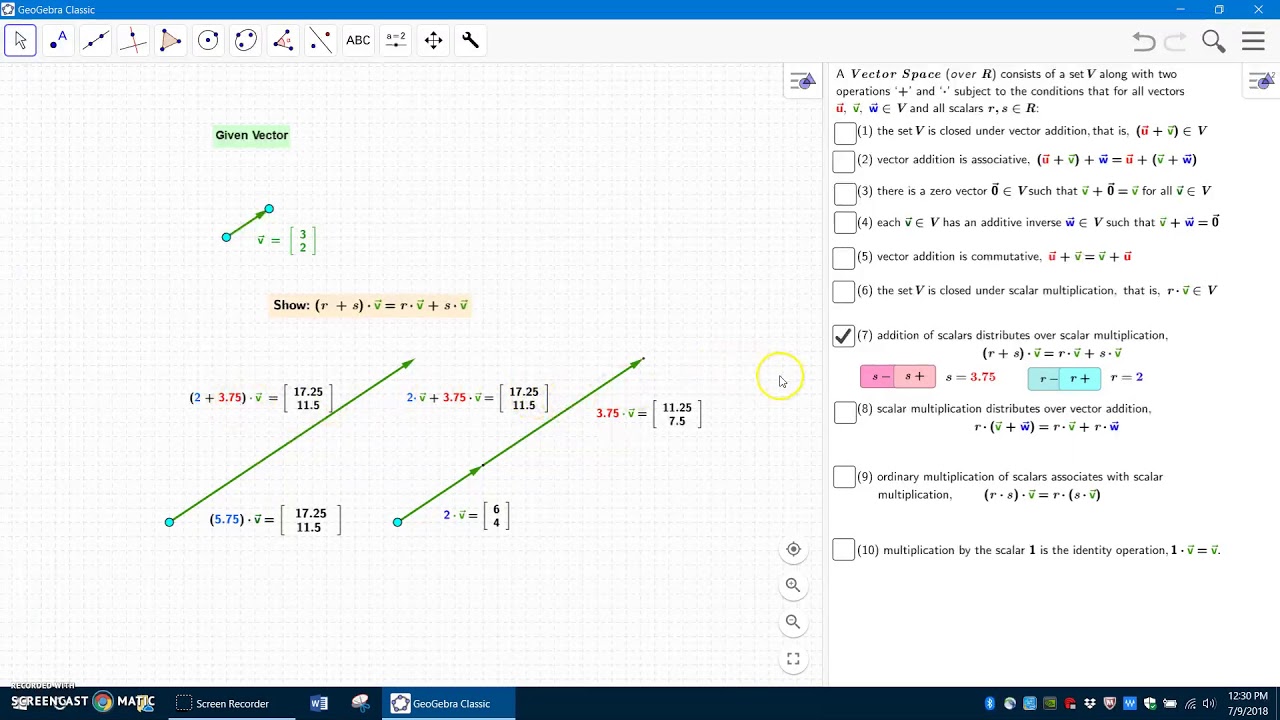
Task: Click the Undo arrow
Action: (1144, 41)
